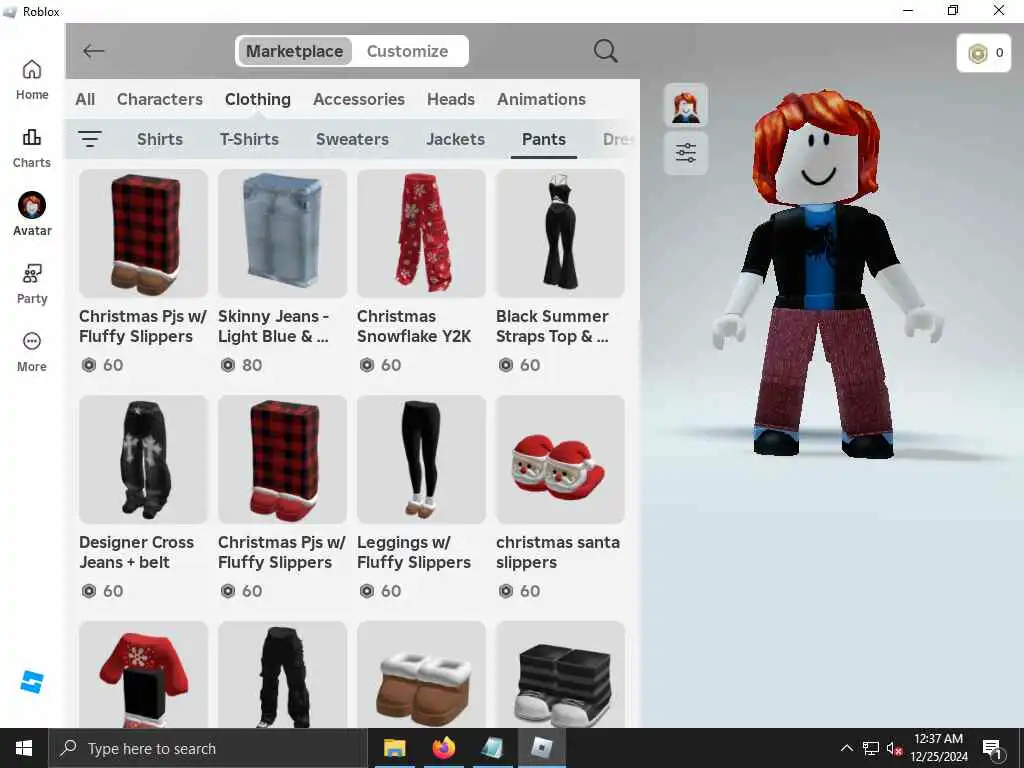
Task: Click the 'Christmas Snowflake Y2K' title
Action: point(414,326)
